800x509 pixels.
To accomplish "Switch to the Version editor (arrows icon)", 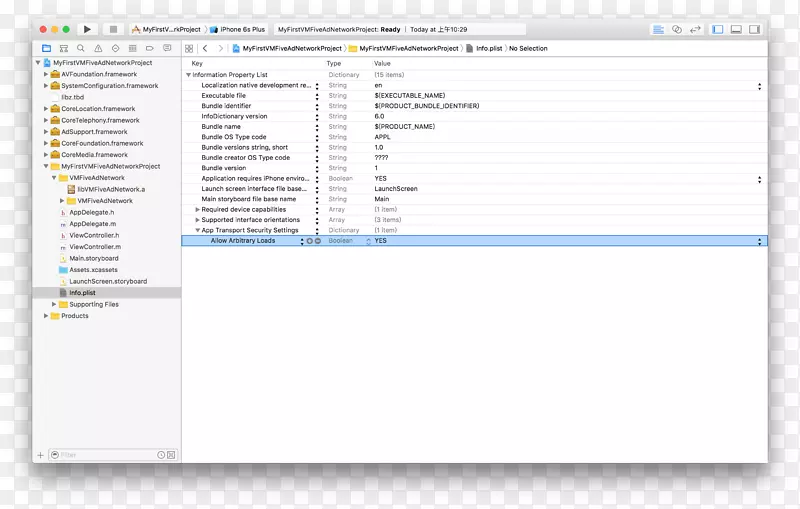I will pos(694,30).
